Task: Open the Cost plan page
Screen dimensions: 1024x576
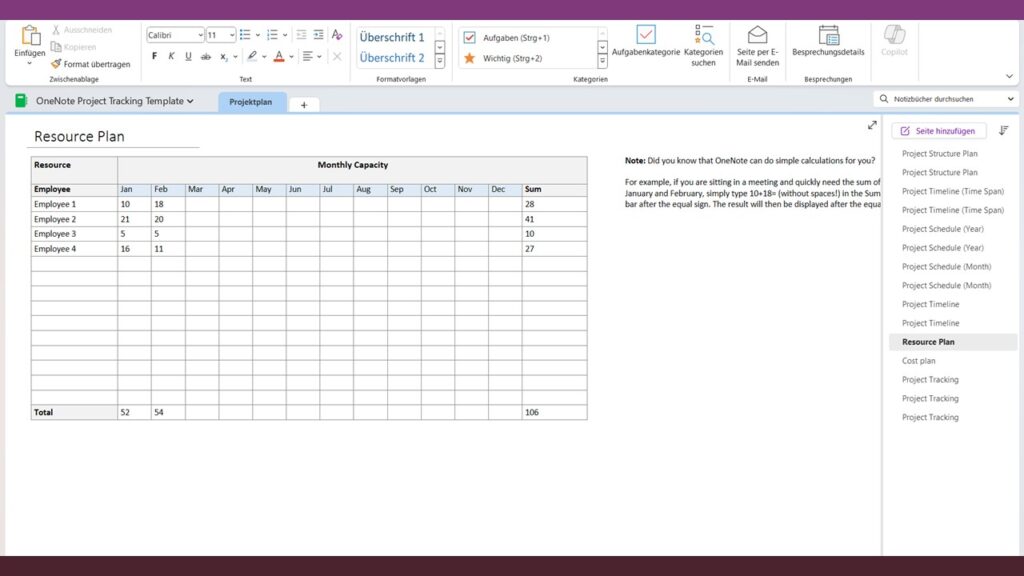Action: 919,360
